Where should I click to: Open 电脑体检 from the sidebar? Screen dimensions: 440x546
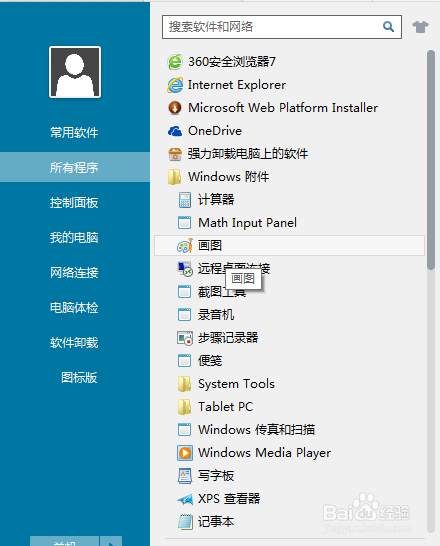pos(74,308)
